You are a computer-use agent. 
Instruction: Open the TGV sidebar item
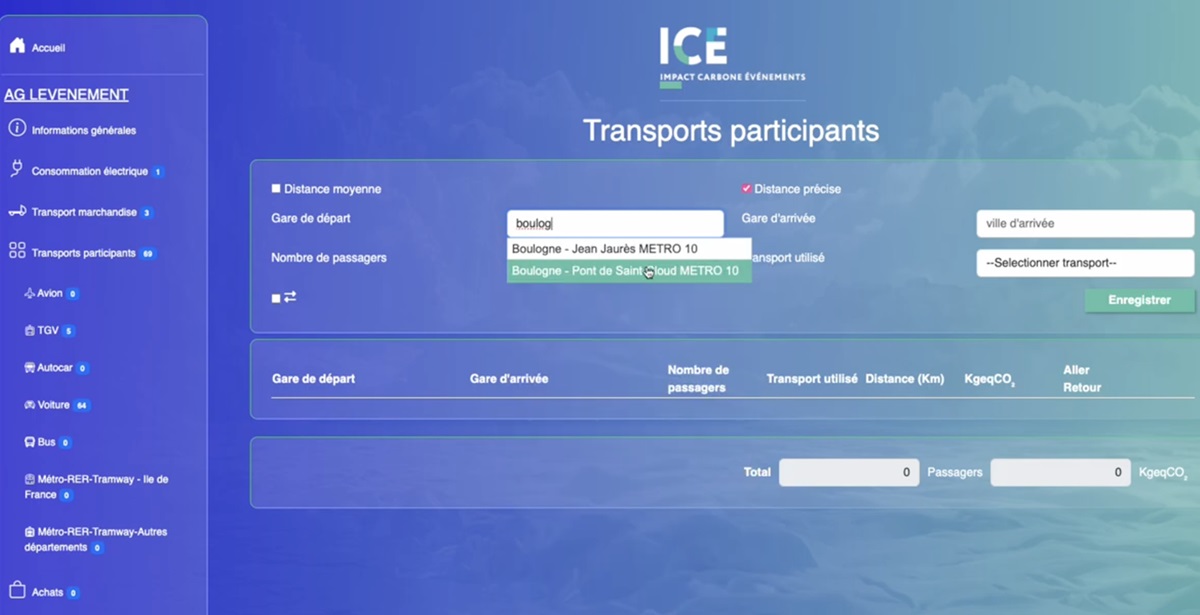click(x=48, y=331)
